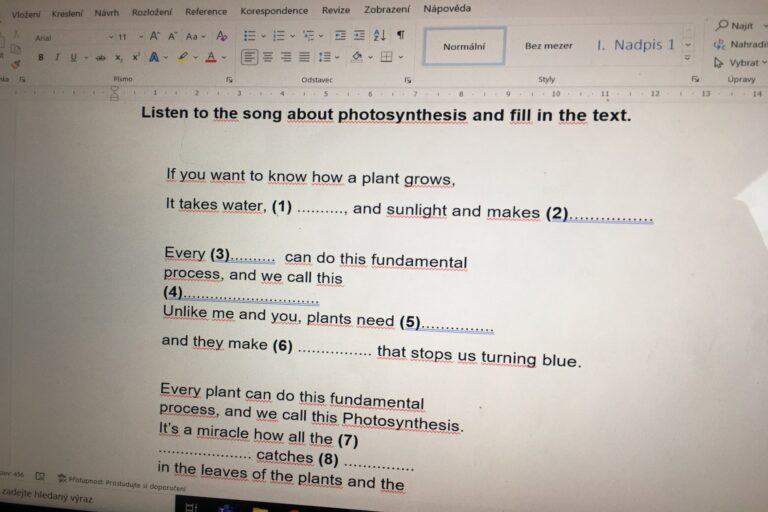The image size is (768, 512).
Task: Open the Reference ribbon tab
Action: point(205,12)
